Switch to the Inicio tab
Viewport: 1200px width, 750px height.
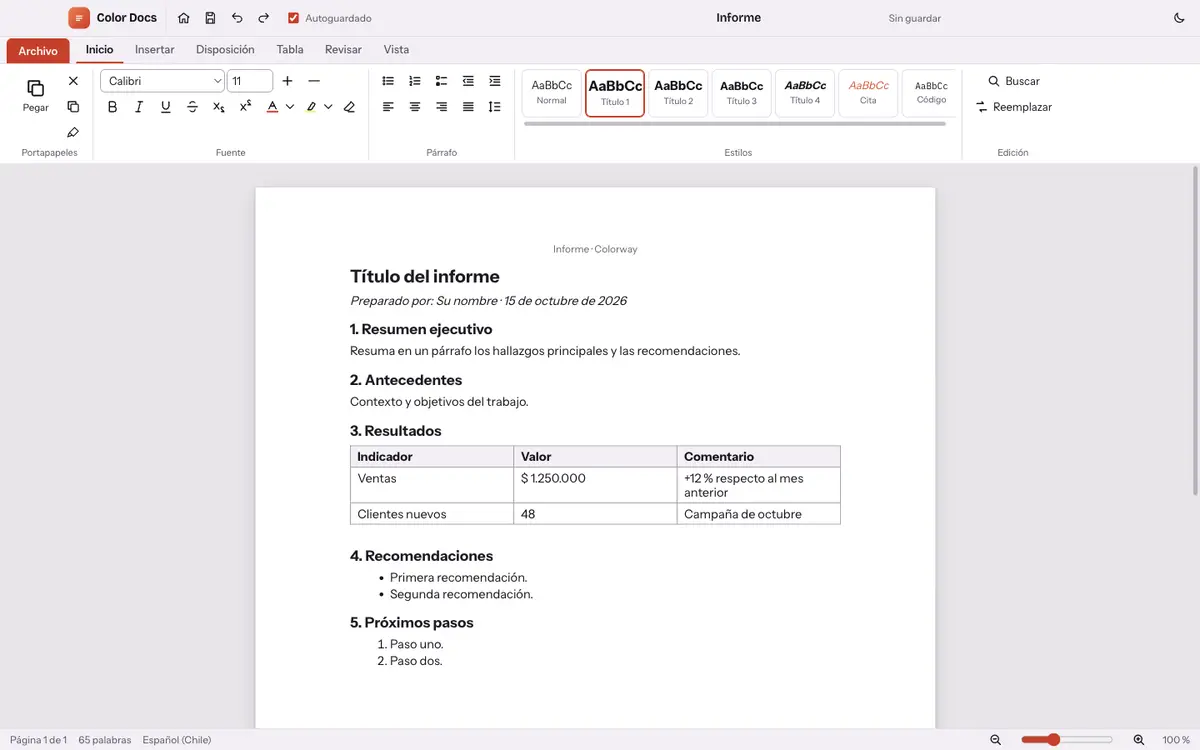100,49
